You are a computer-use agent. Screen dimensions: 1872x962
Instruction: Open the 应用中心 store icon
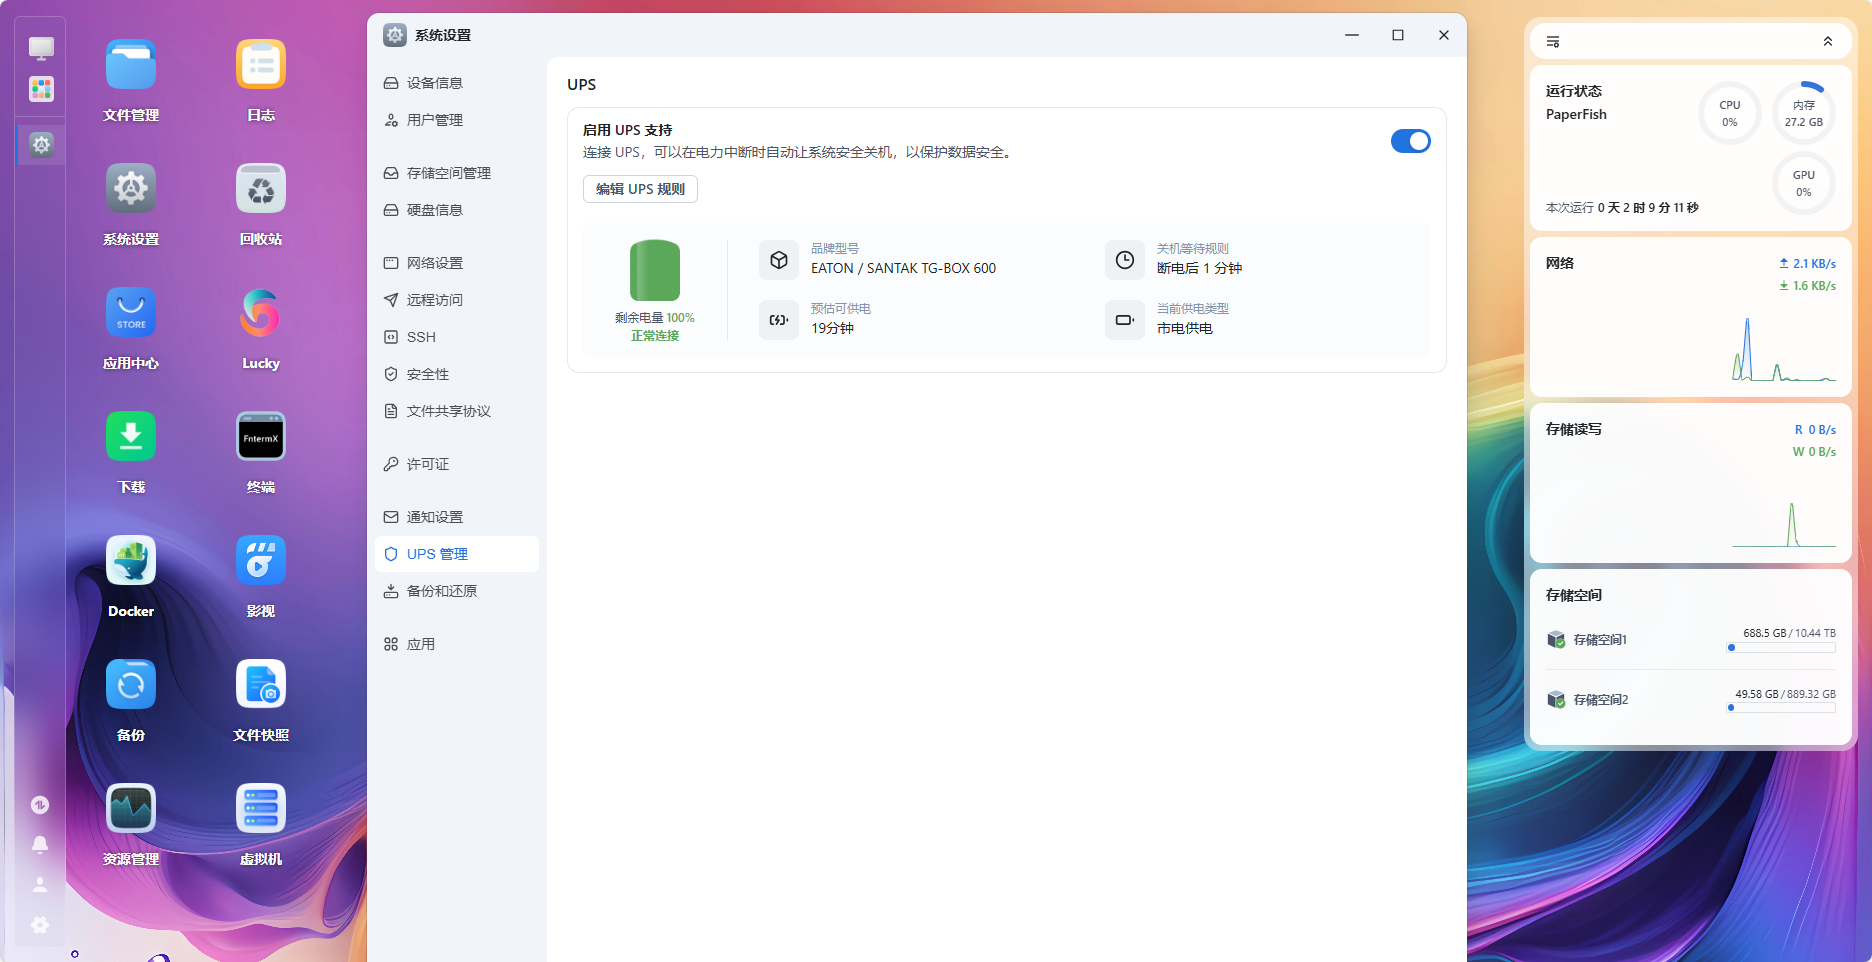[131, 313]
